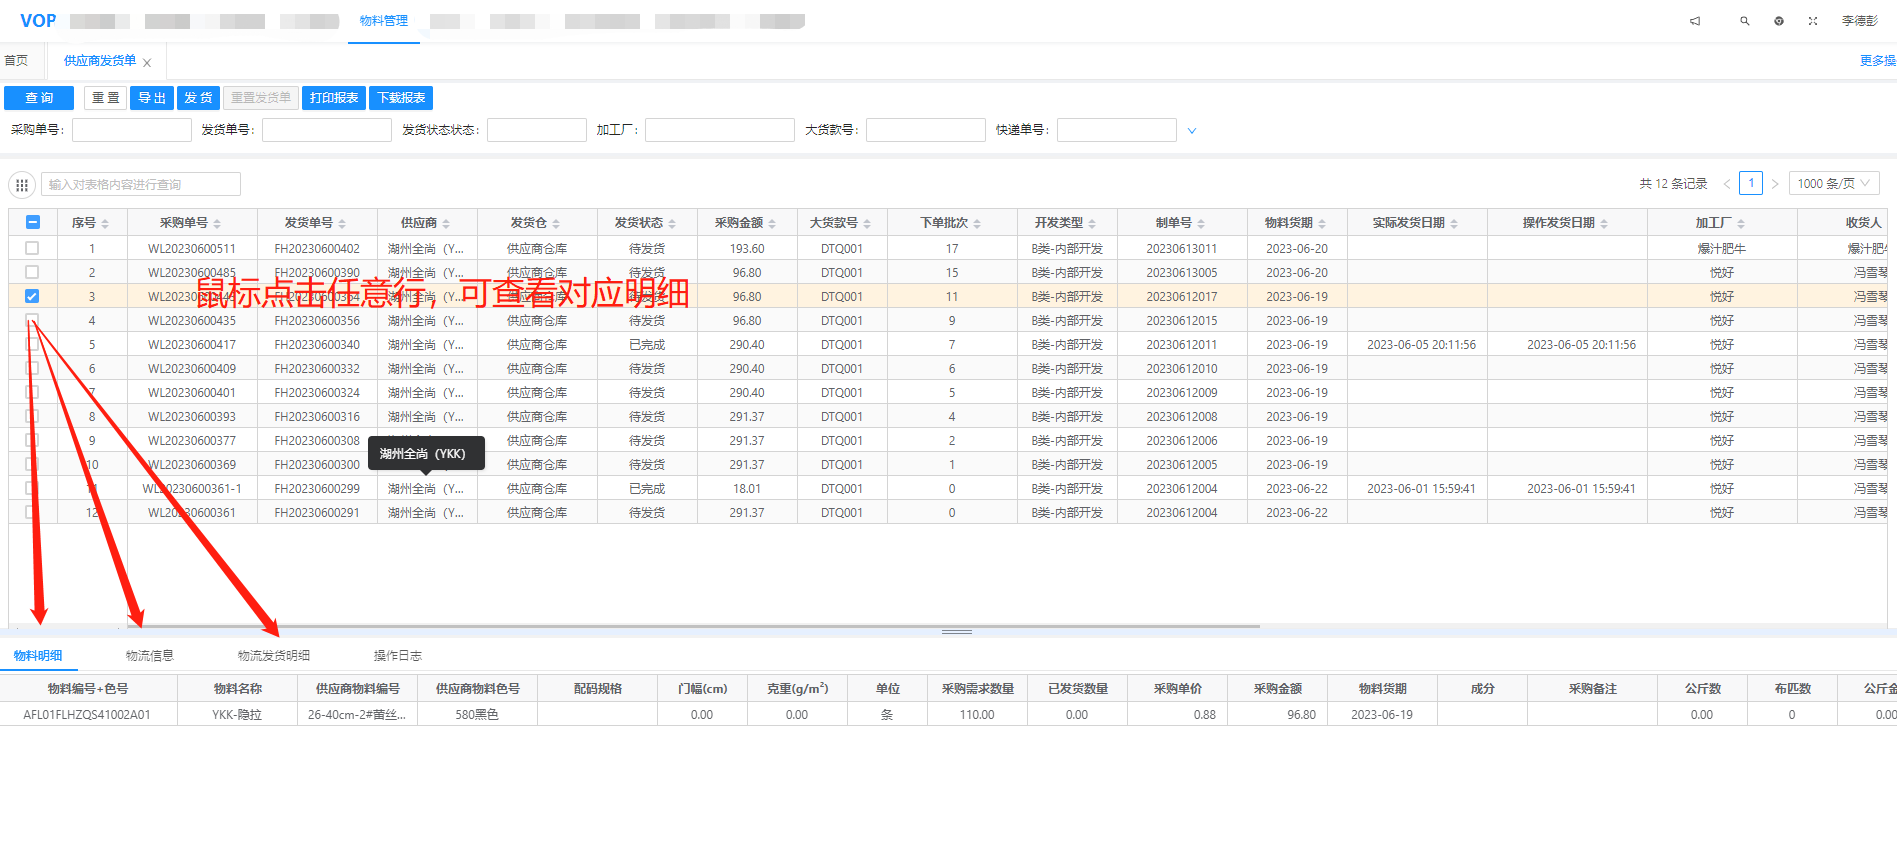This screenshot has width=1897, height=851.
Task: Close the 供应商发货单 tab
Action: coord(147,63)
